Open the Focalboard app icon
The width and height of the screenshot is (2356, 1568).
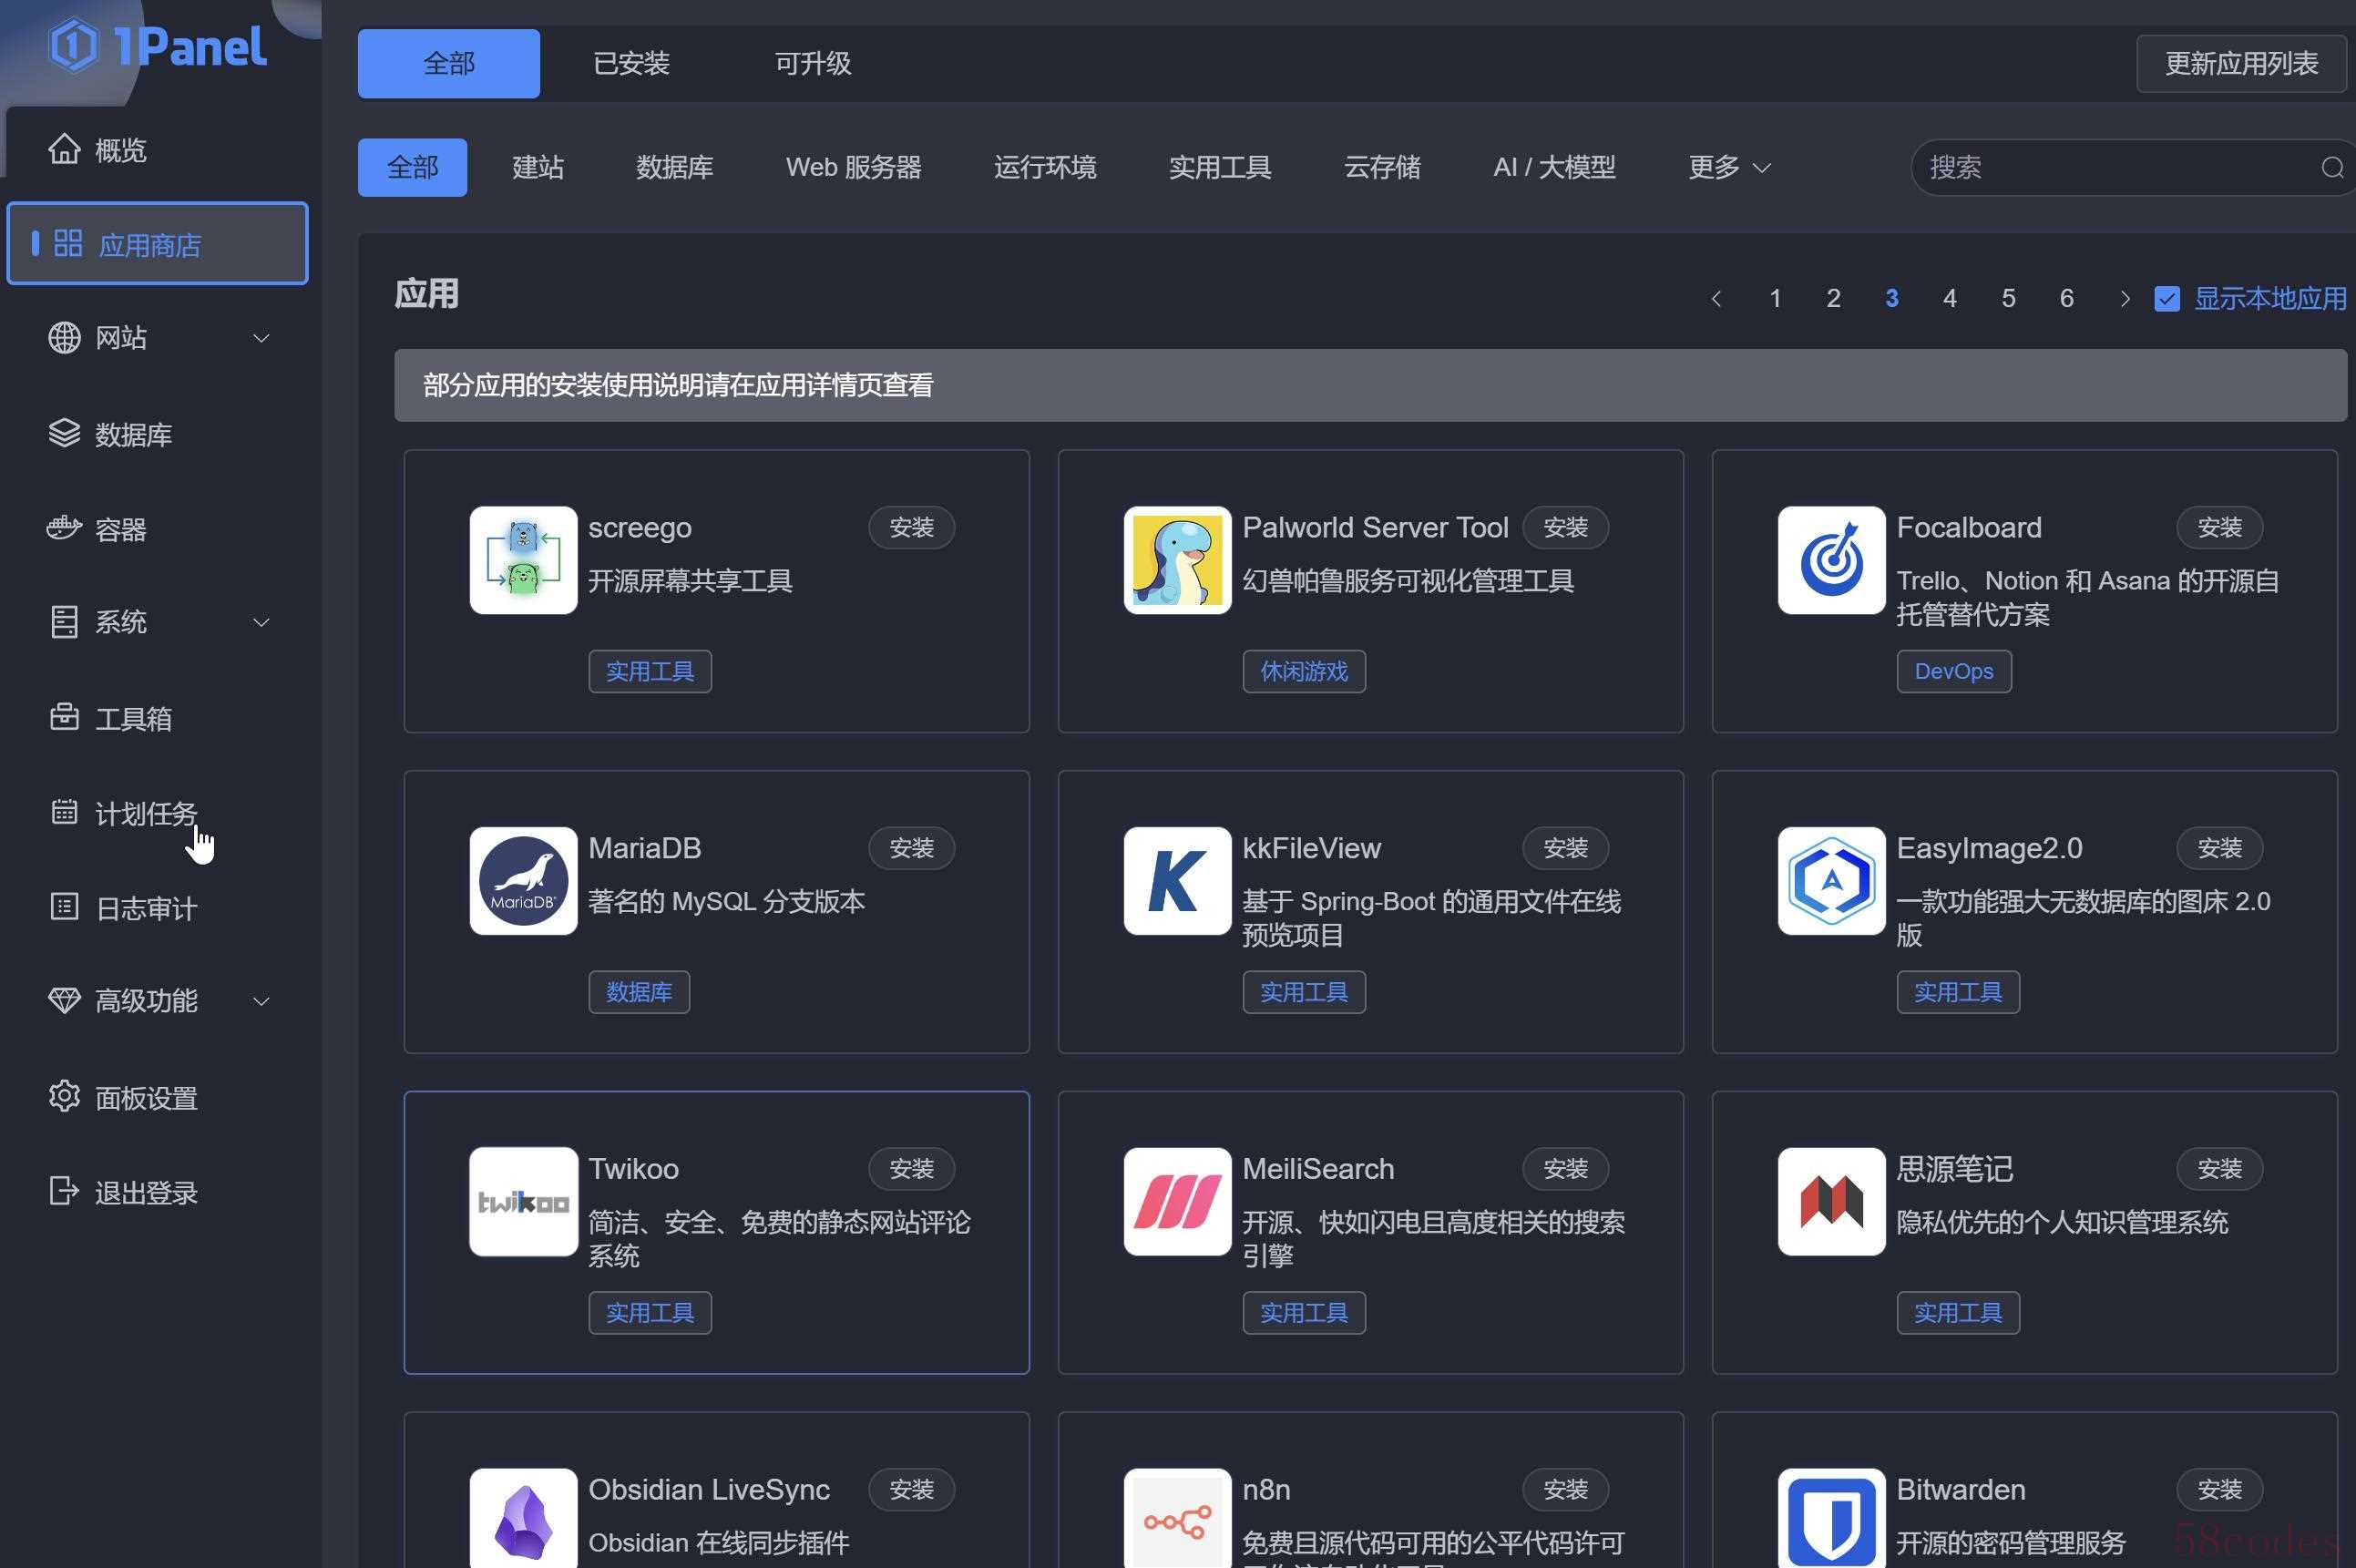tap(1831, 560)
